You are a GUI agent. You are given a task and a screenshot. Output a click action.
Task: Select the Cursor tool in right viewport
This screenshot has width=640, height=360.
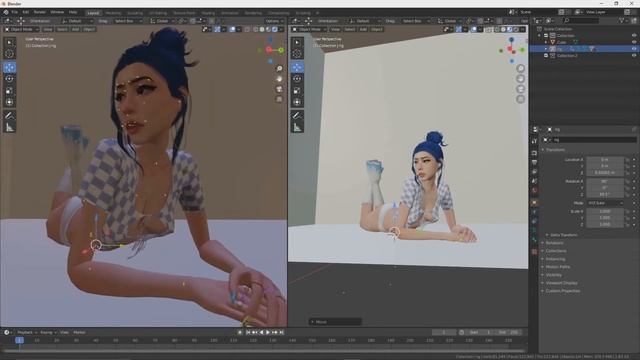[297, 54]
